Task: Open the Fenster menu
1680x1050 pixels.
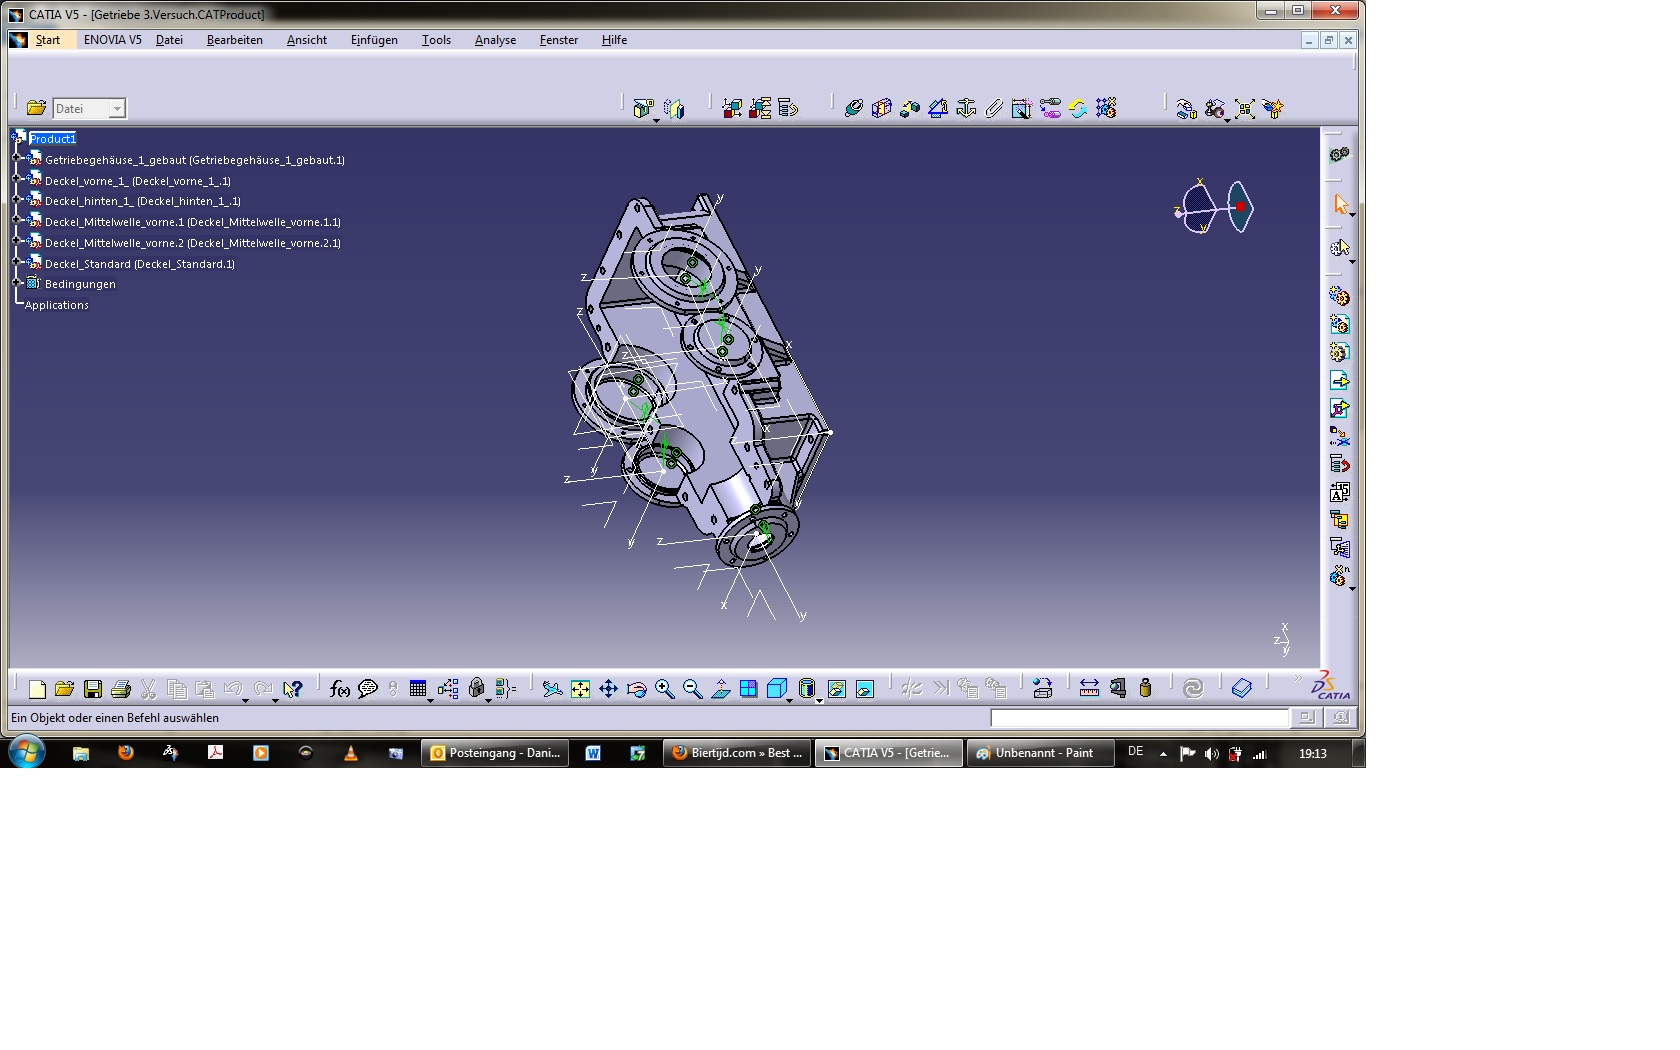Action: tap(559, 40)
